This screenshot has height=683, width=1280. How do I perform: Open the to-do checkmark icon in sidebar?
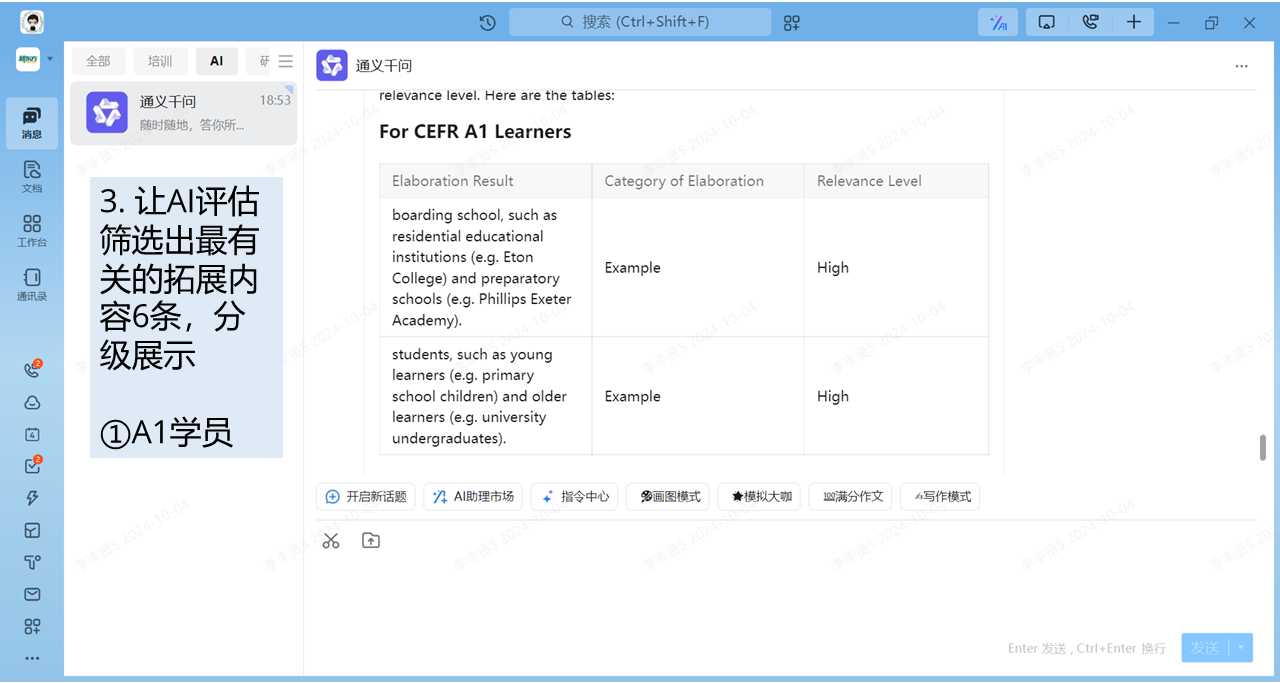coord(32,466)
